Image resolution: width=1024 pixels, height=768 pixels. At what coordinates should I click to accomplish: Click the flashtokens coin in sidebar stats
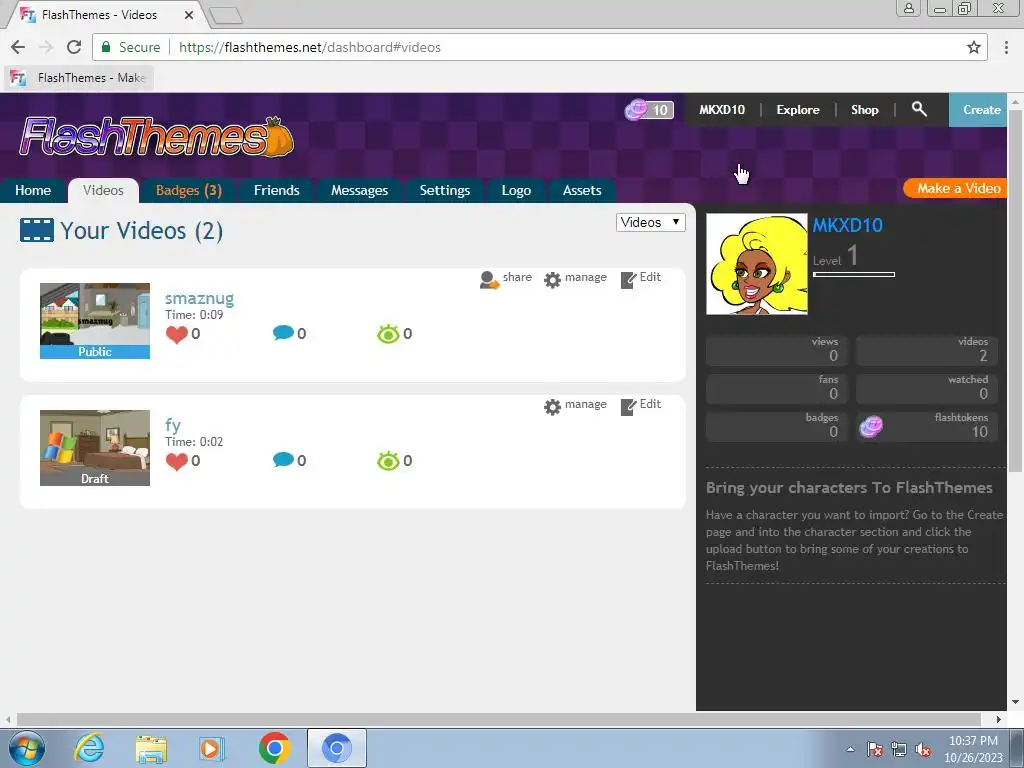(x=871, y=426)
